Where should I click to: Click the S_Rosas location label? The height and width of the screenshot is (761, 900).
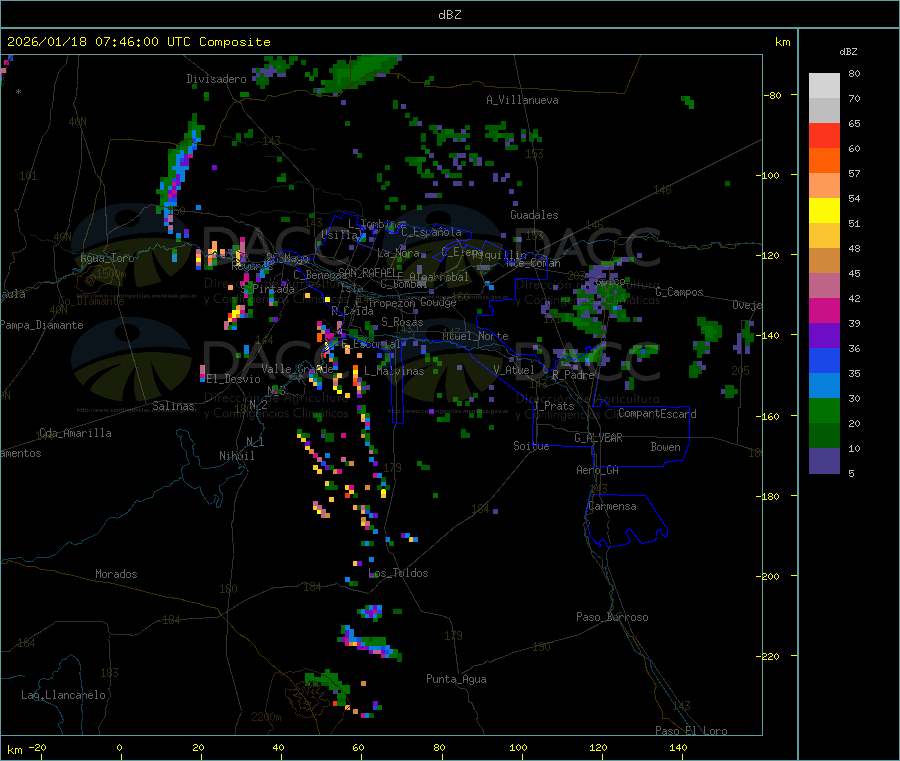[402, 322]
